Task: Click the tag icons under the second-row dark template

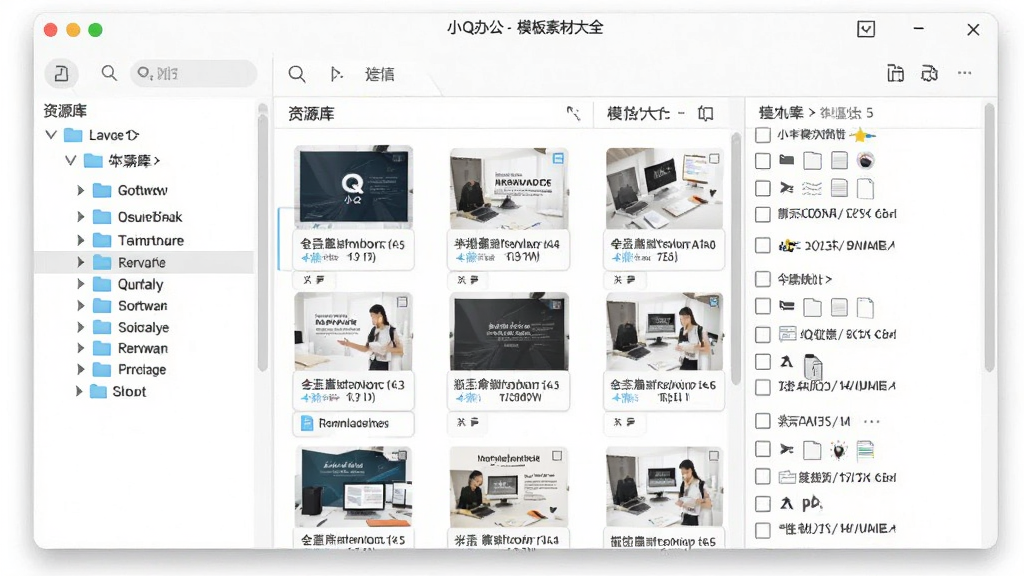Action: click(x=468, y=423)
